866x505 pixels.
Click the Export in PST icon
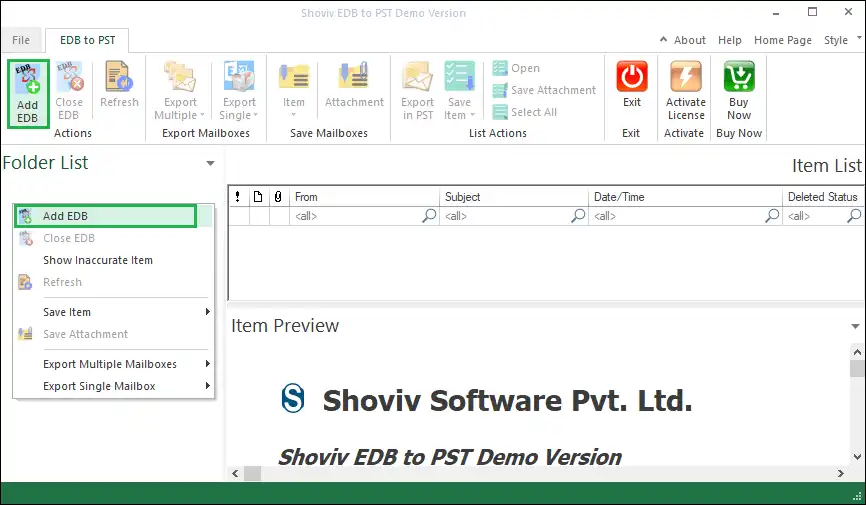pos(417,76)
